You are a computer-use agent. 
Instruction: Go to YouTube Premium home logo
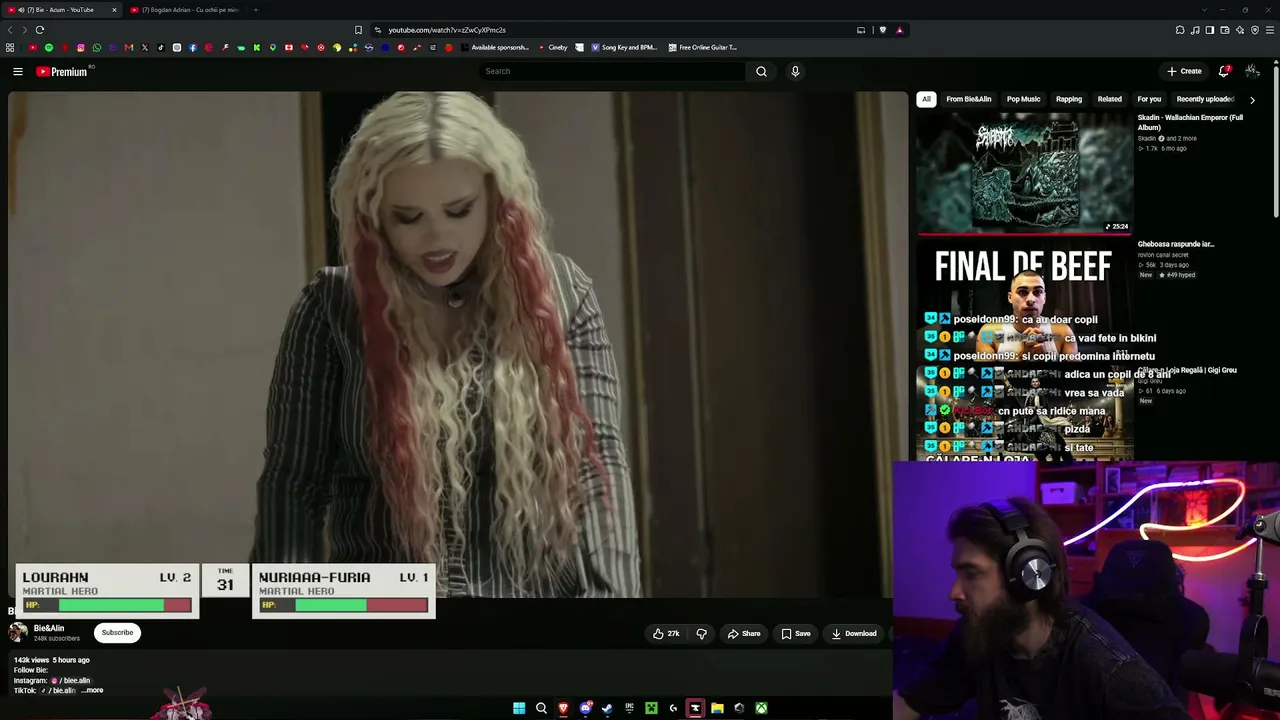pyautogui.click(x=62, y=71)
